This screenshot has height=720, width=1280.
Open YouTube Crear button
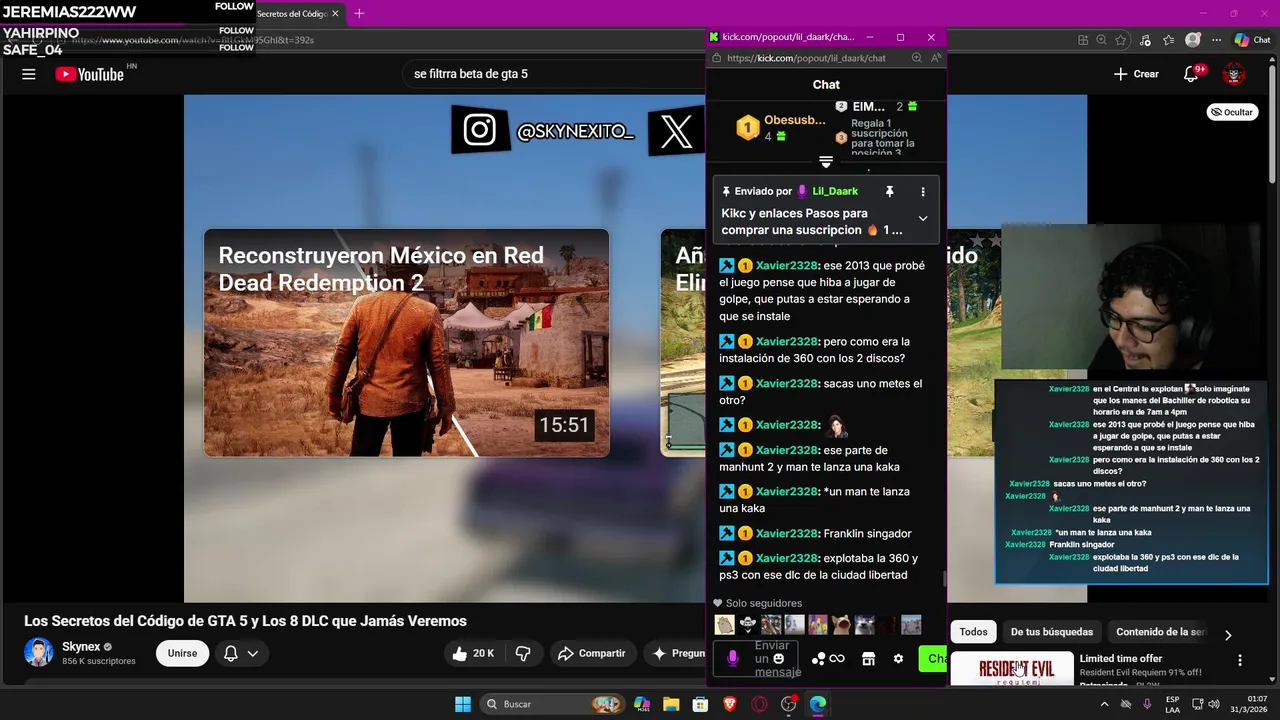tap(1136, 74)
